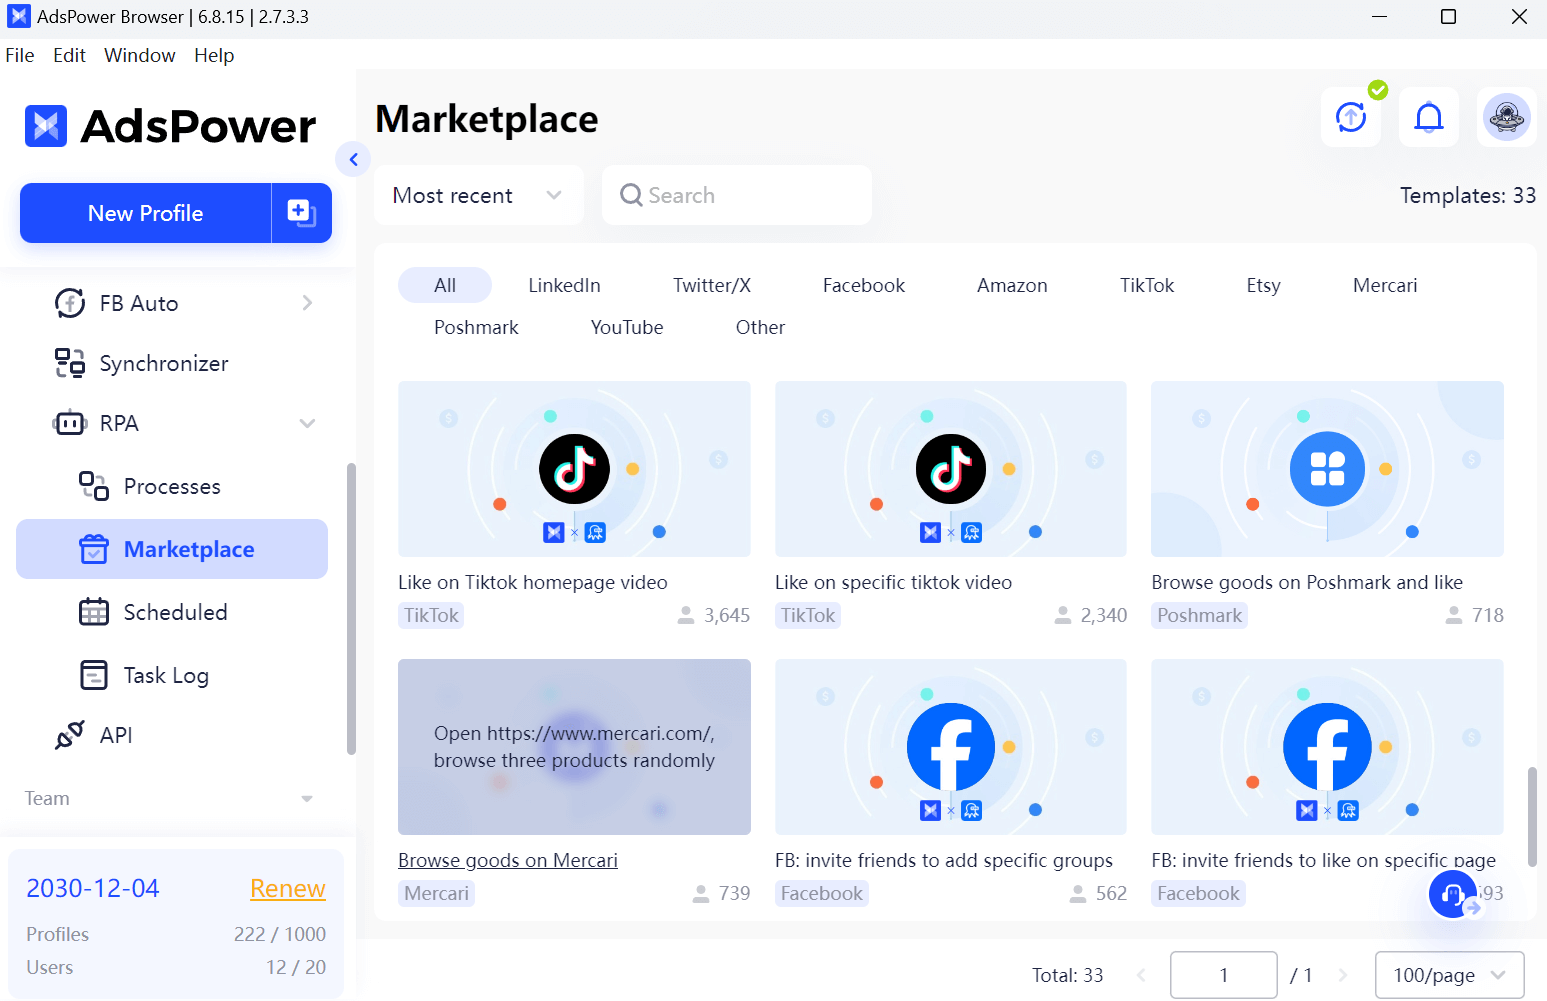The height and width of the screenshot is (1001, 1547).
Task: Click the Marketplace store icon in sidebar
Action: coord(94,549)
